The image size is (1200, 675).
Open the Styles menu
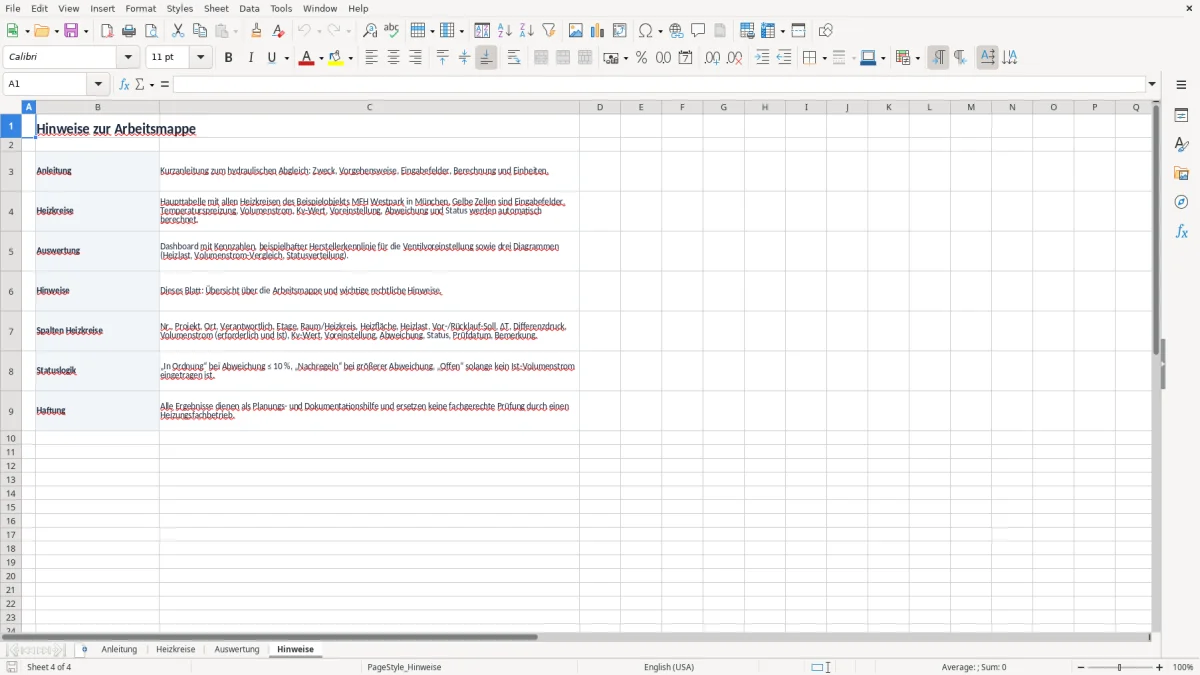pos(180,8)
